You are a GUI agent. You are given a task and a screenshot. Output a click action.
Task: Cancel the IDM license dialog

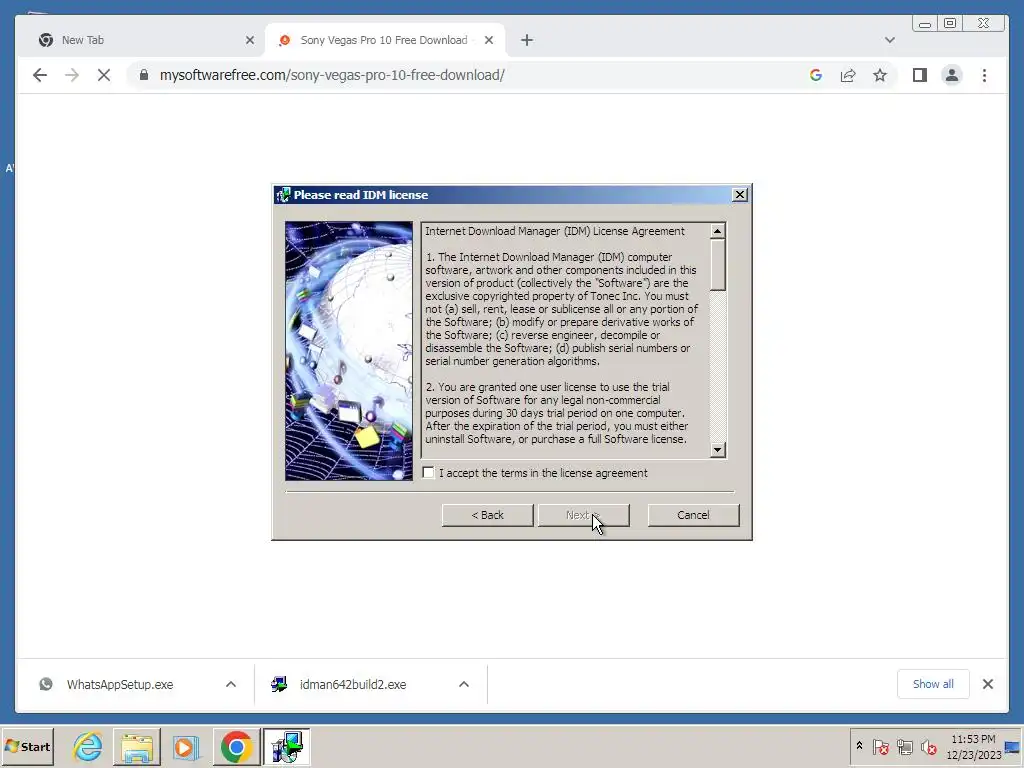[693, 515]
